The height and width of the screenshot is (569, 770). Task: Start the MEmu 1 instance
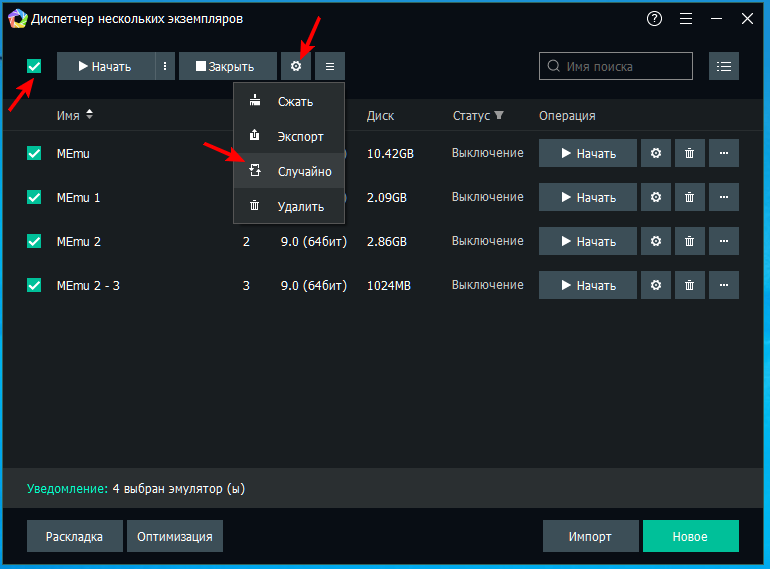588,197
